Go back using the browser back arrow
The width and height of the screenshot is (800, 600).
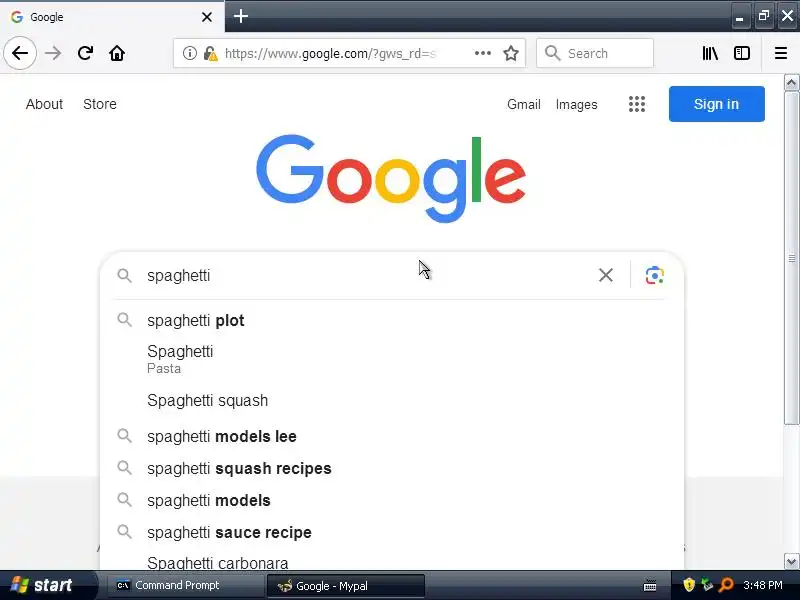[x=20, y=53]
